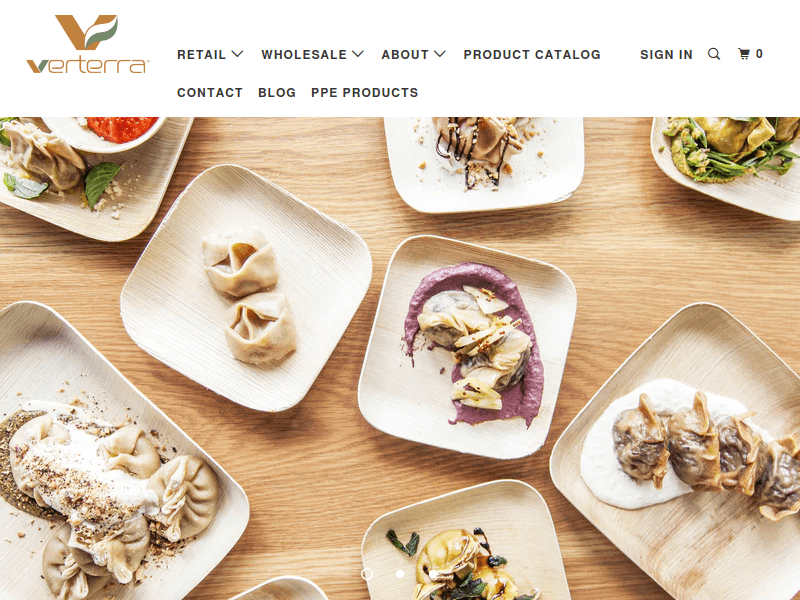
Task: Expand the Retail dropdown menu
Action: (x=210, y=55)
